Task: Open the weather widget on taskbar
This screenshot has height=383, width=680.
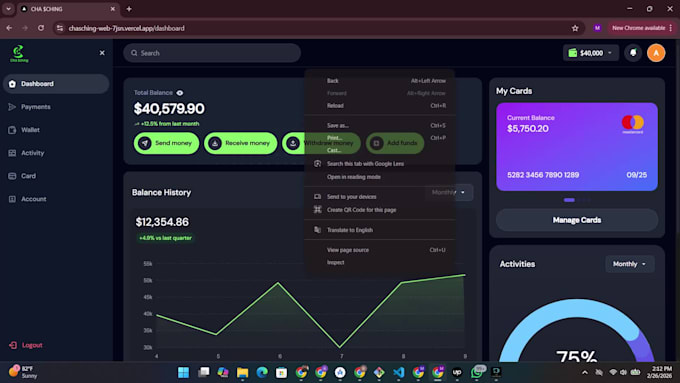Action: click(x=23, y=372)
